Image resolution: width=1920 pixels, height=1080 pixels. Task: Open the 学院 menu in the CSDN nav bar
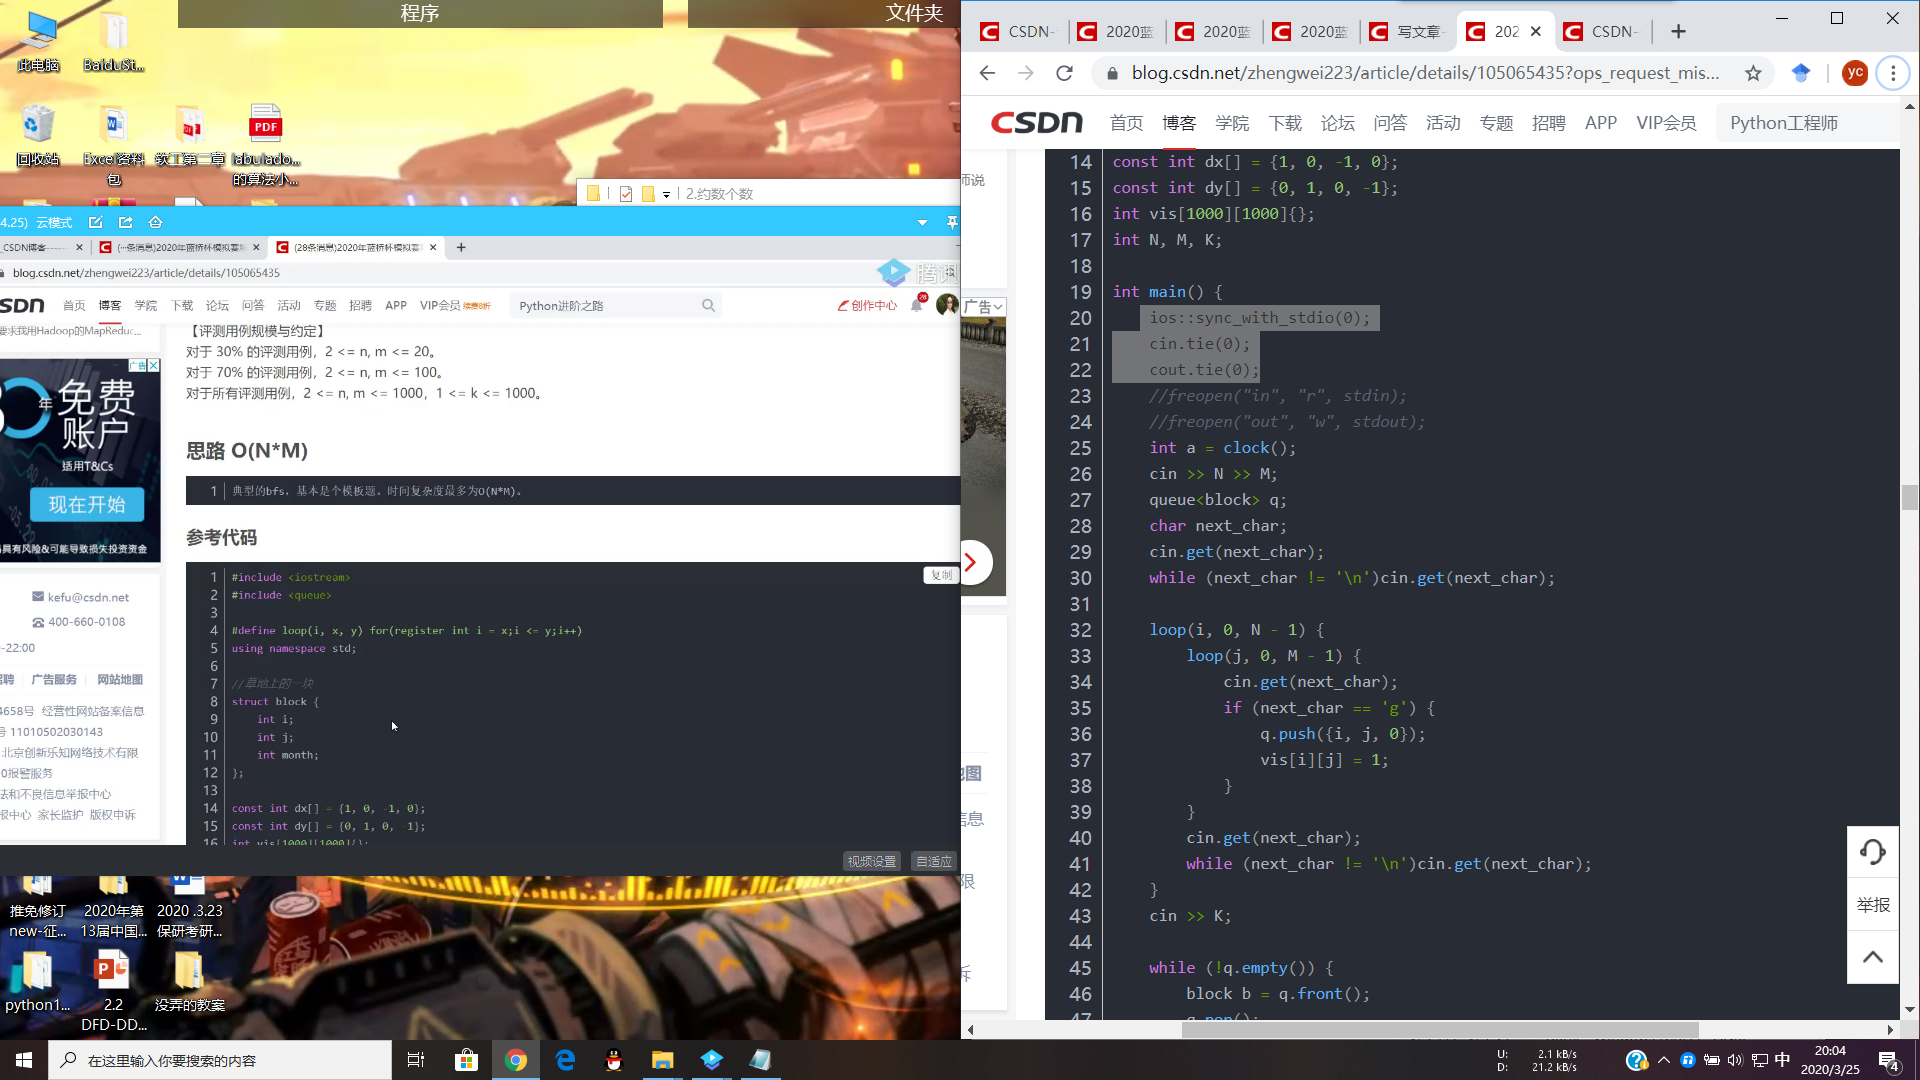tap(1232, 123)
